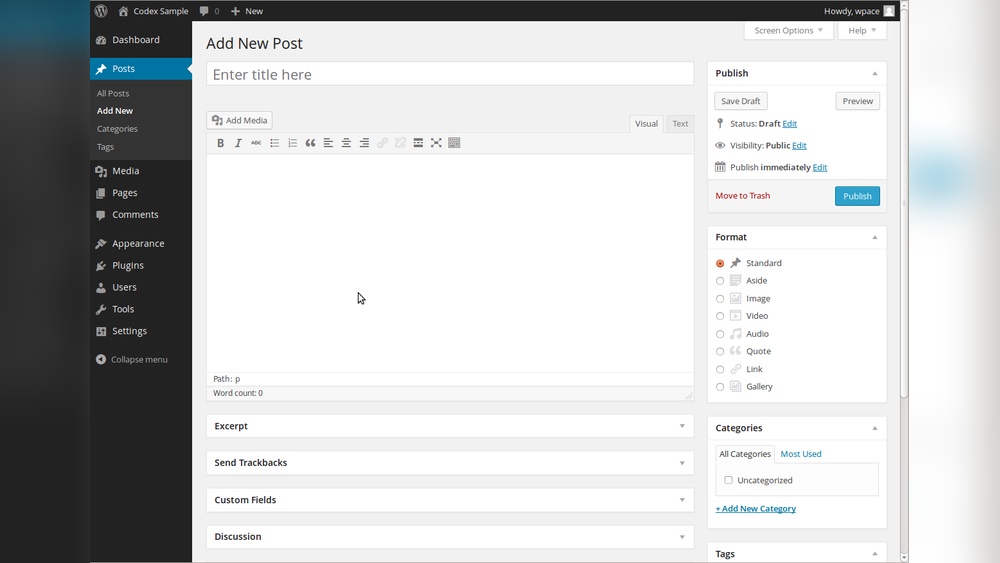The height and width of the screenshot is (563, 1000).
Task: Align text right
Action: pyautogui.click(x=364, y=143)
